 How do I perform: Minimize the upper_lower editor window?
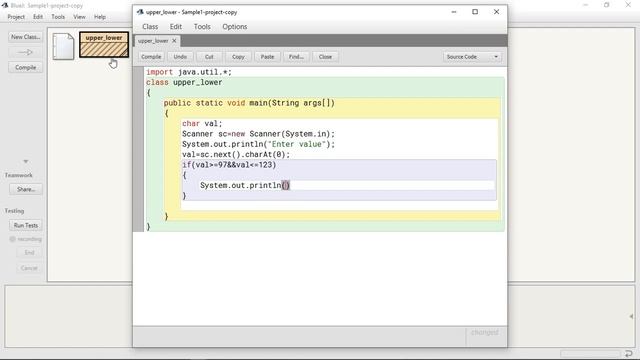[453, 12]
